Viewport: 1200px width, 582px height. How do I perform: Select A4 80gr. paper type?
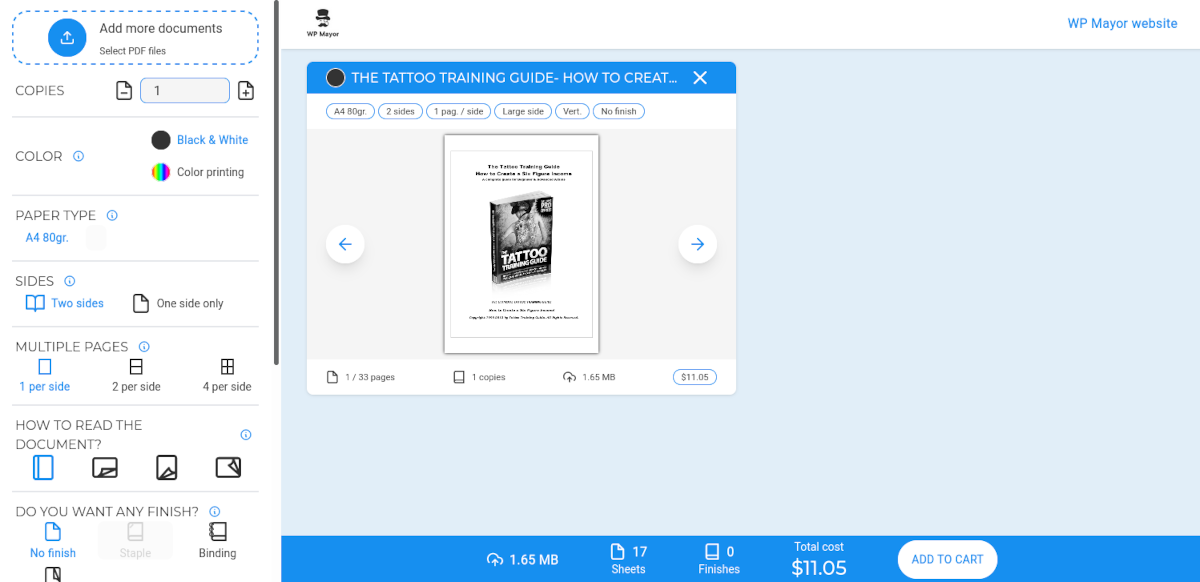tap(47, 238)
